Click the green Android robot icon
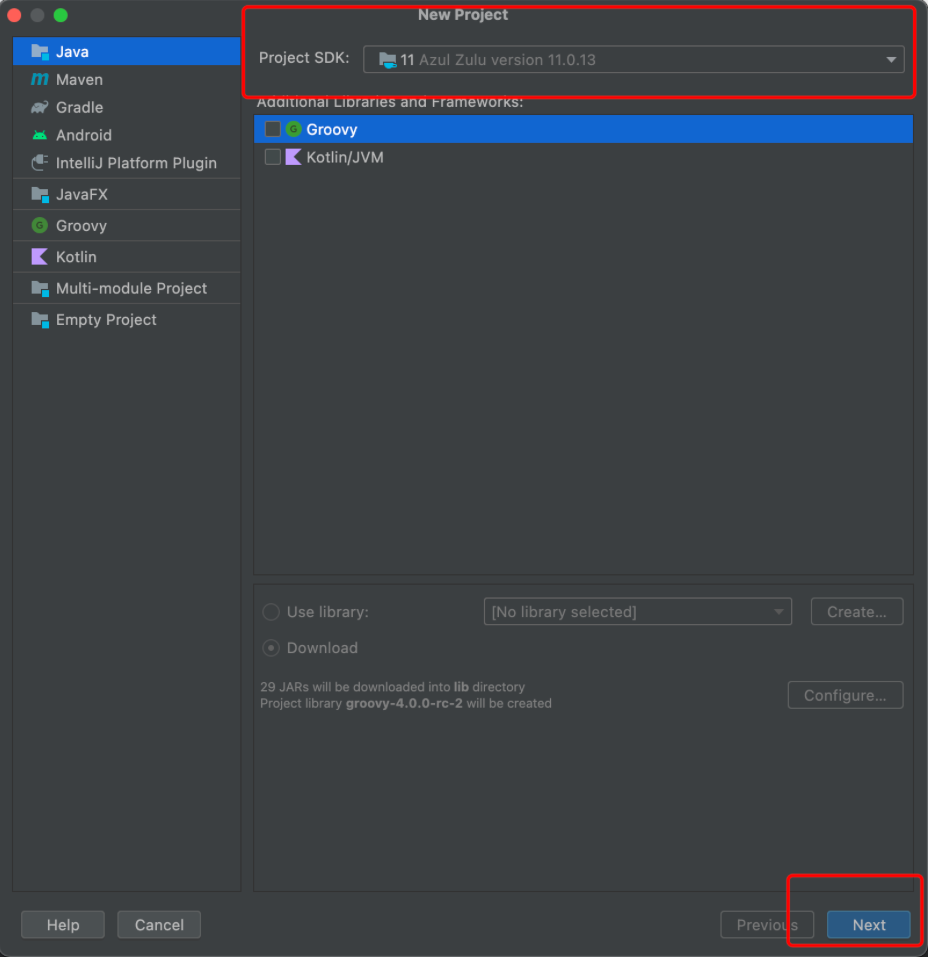 [x=40, y=135]
